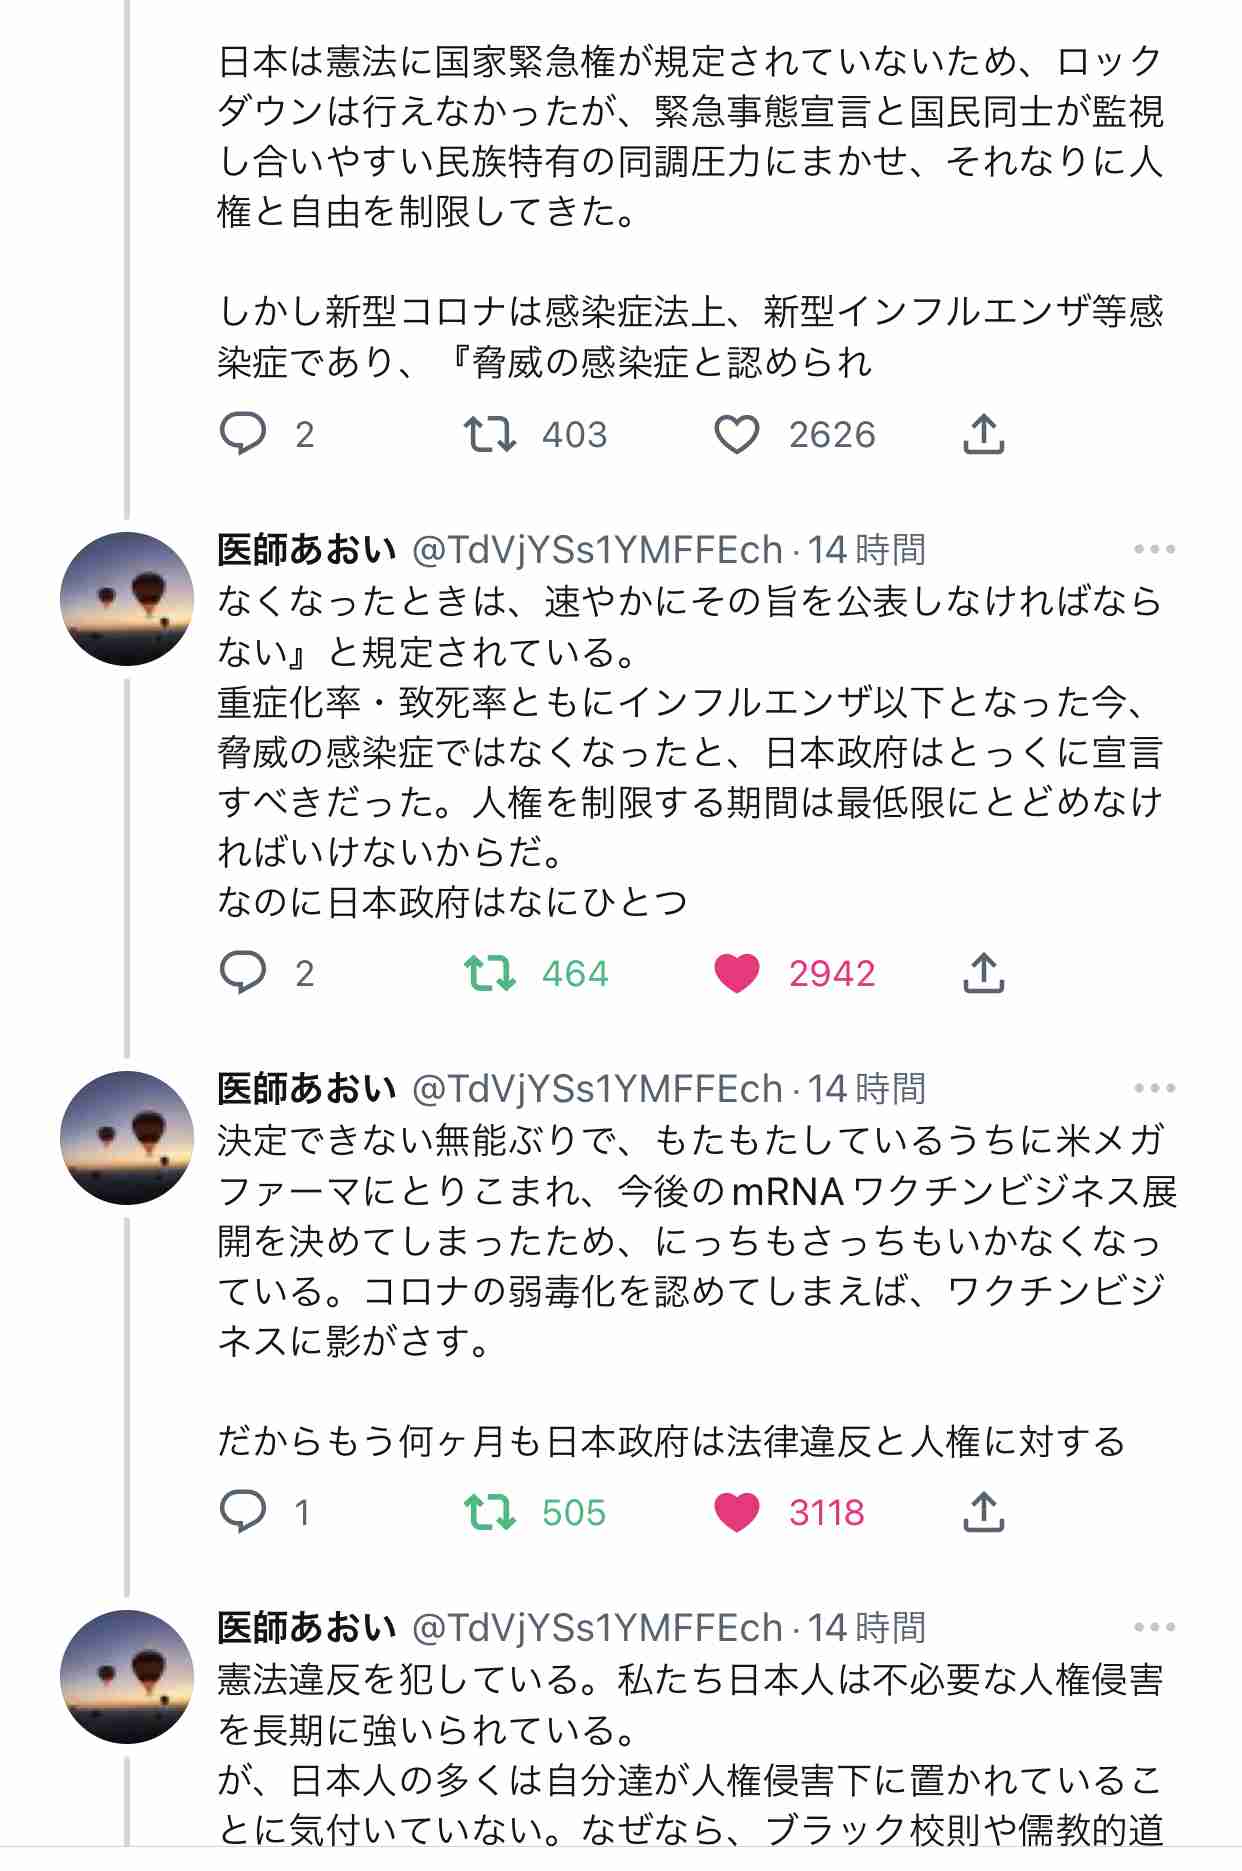Open 14 時間 timestamp on tweet starting なくなったときは
The height and width of the screenshot is (1871, 1242).
click(866, 549)
